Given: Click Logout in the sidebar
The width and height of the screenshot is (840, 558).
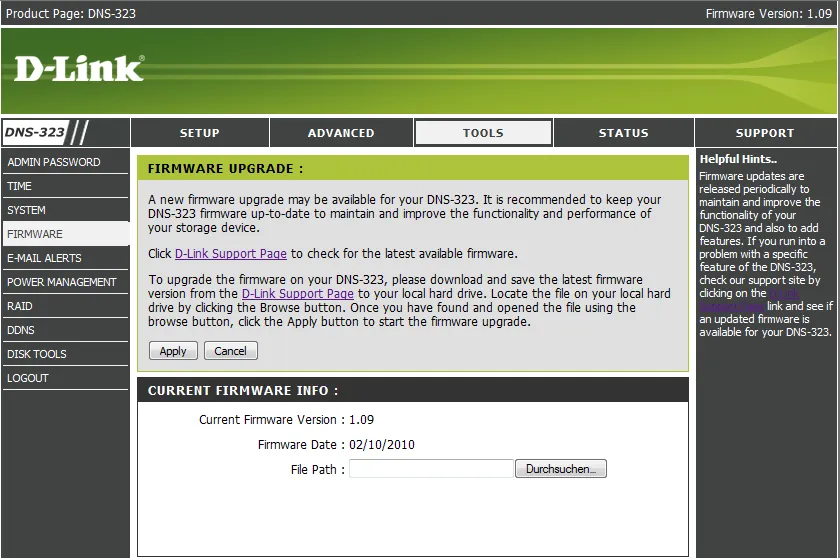Looking at the screenshot, I should 65,378.
